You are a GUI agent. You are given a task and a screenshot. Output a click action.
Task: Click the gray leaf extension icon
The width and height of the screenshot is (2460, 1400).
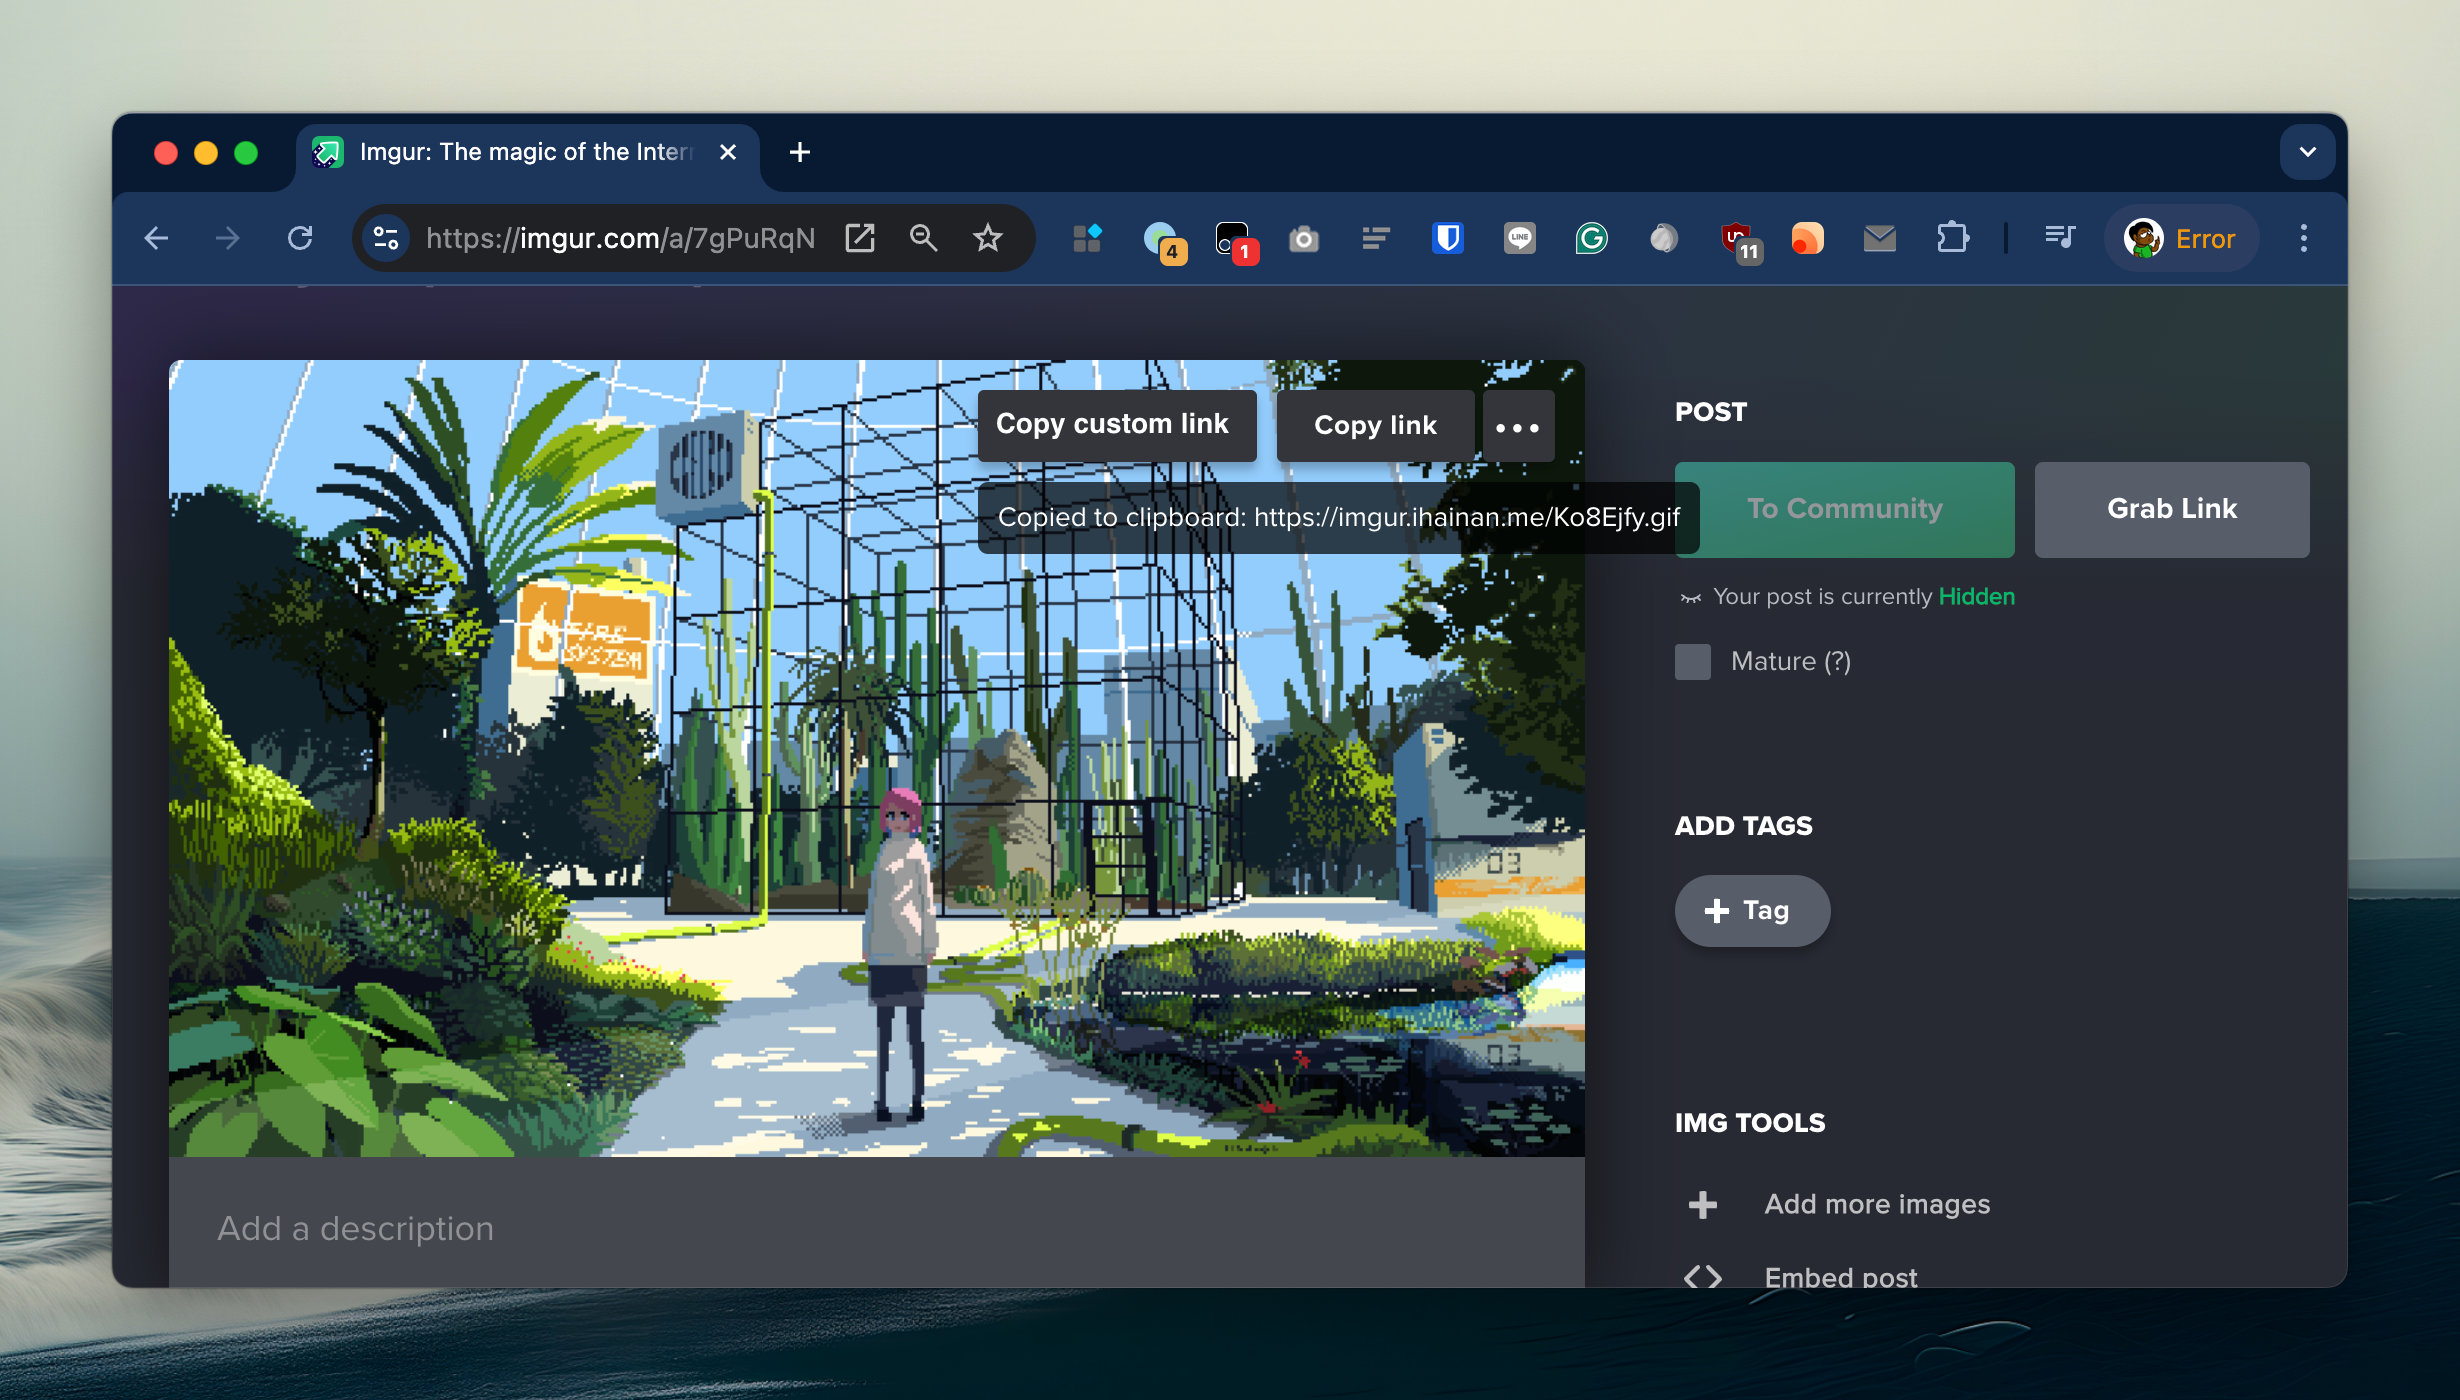[x=1664, y=238]
